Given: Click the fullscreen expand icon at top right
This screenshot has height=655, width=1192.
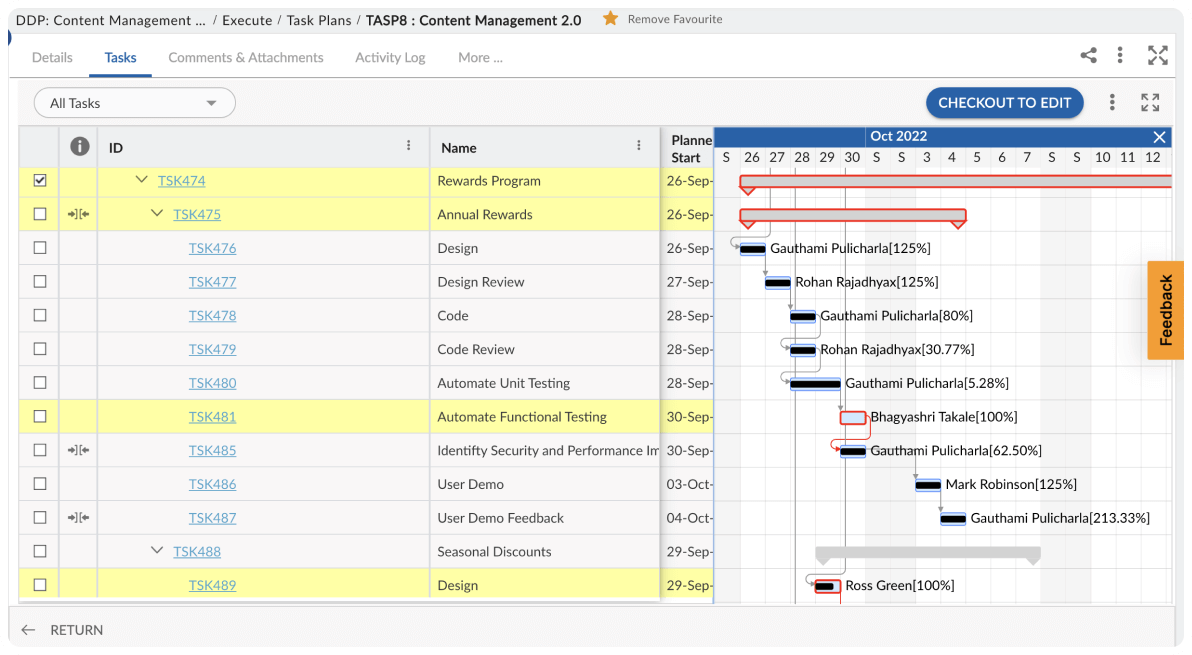Looking at the screenshot, I should (x=1157, y=56).
